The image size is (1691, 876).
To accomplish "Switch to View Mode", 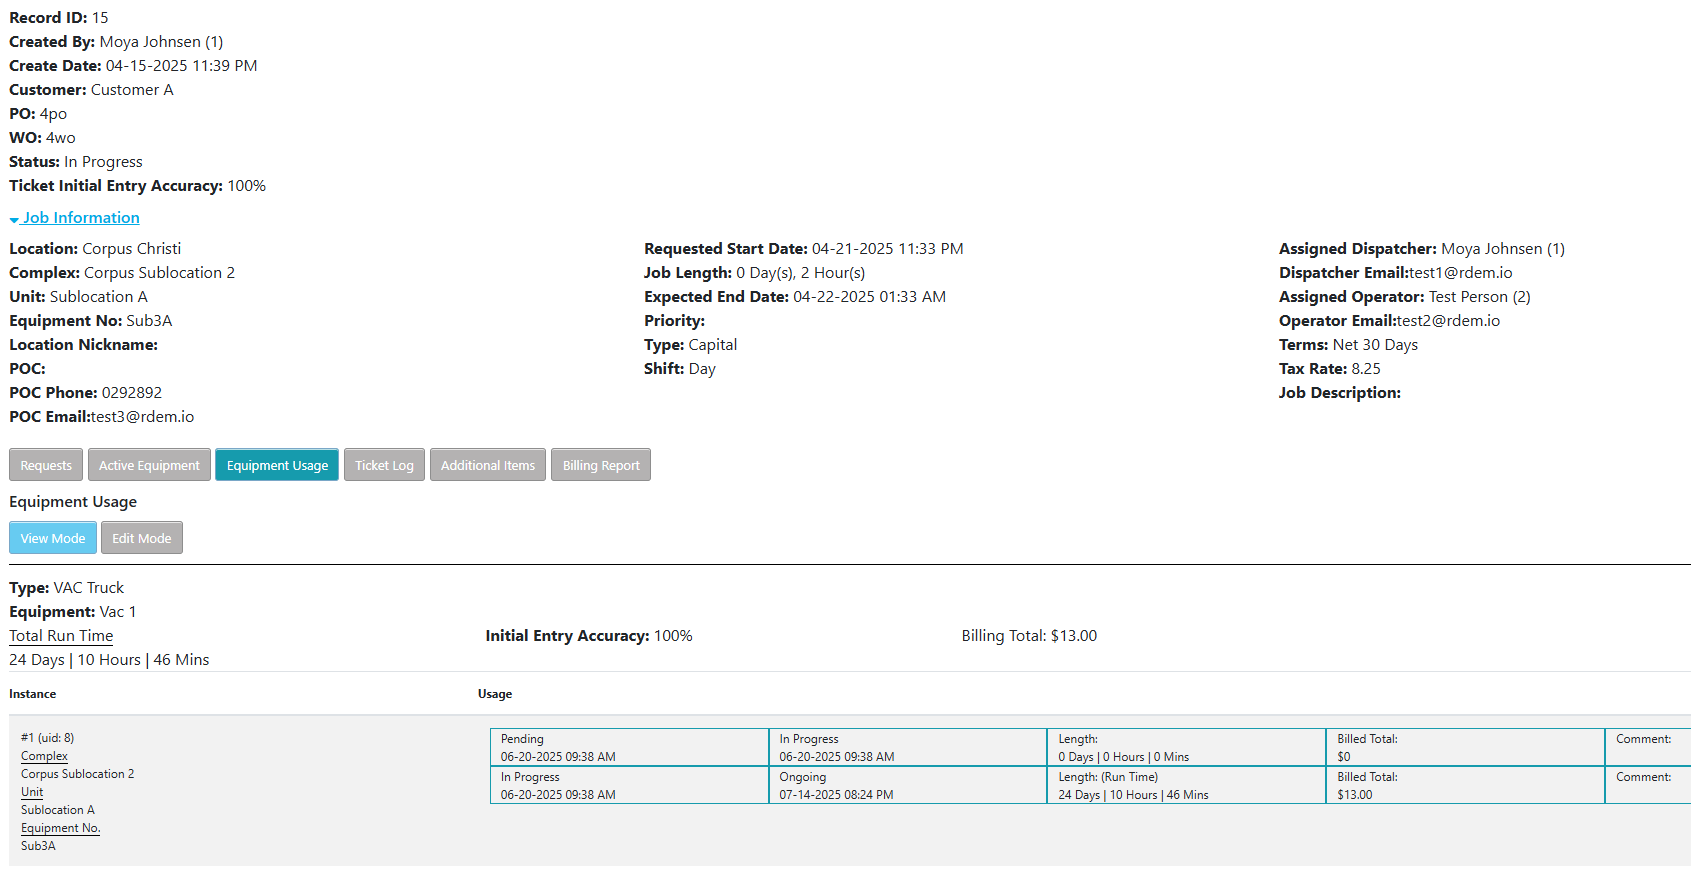I will [x=53, y=538].
